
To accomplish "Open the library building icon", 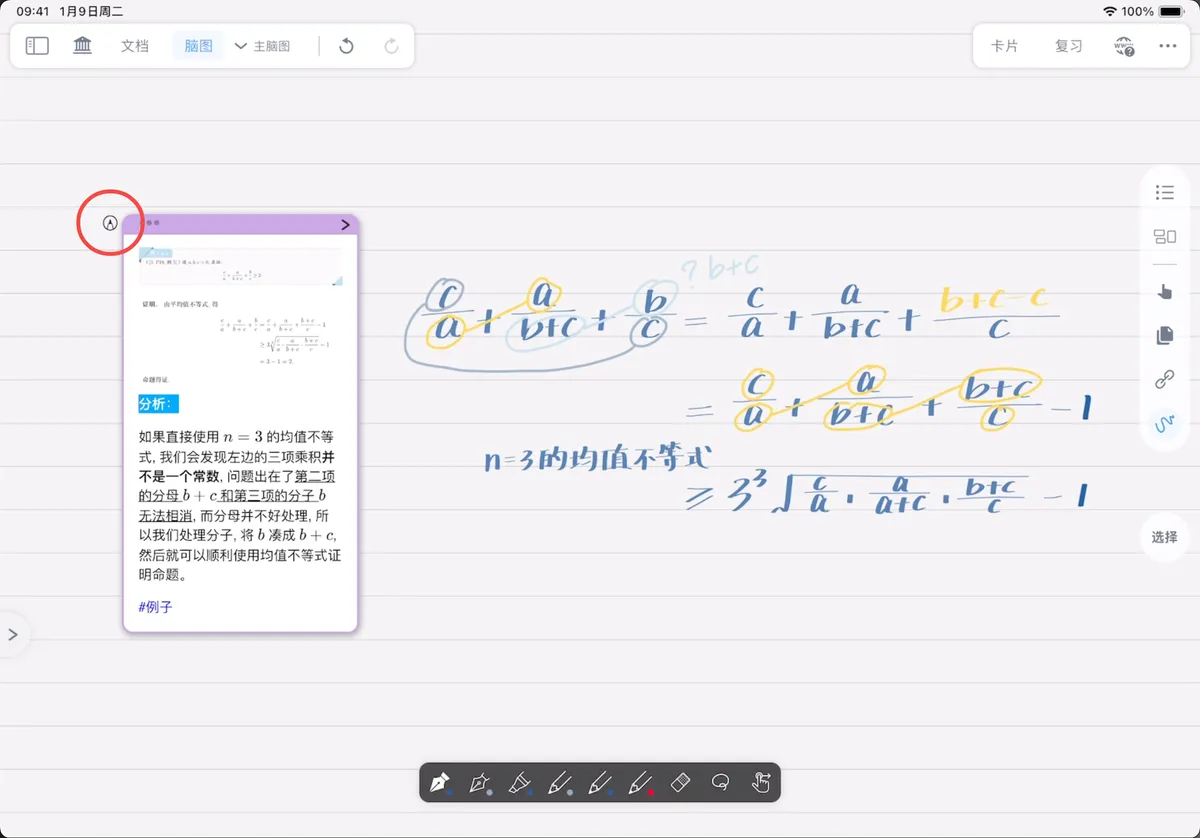I will coord(83,46).
